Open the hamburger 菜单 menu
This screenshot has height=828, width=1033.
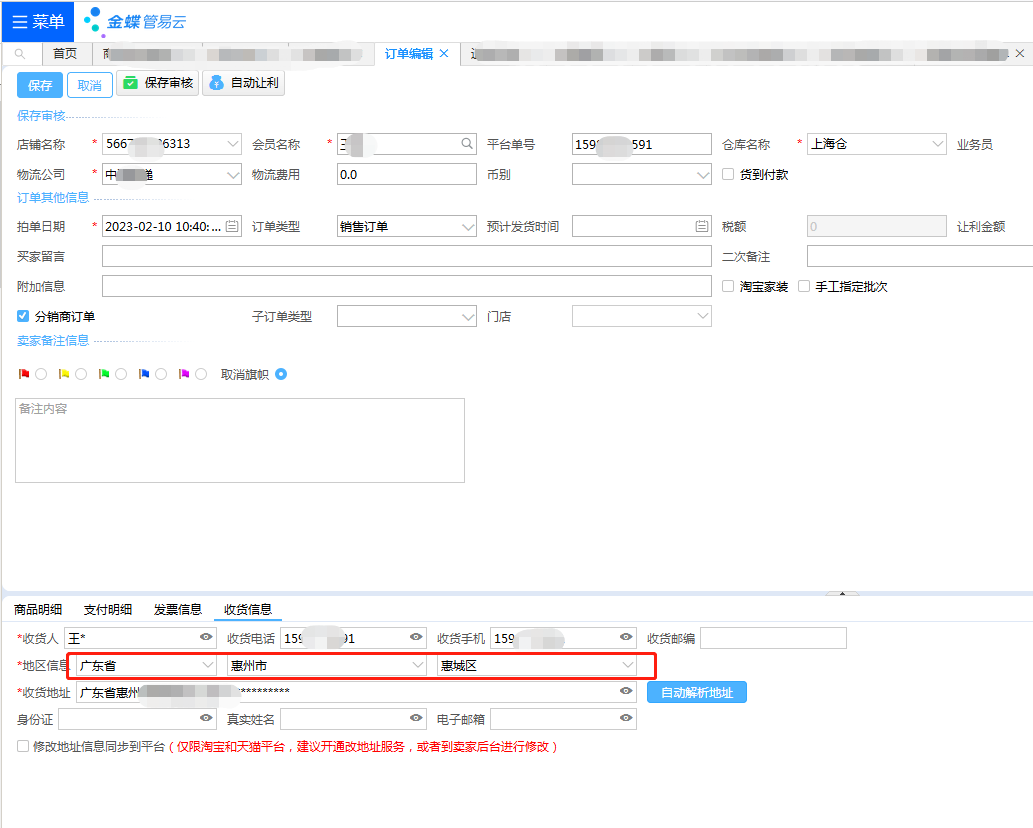pyautogui.click(x=37, y=21)
